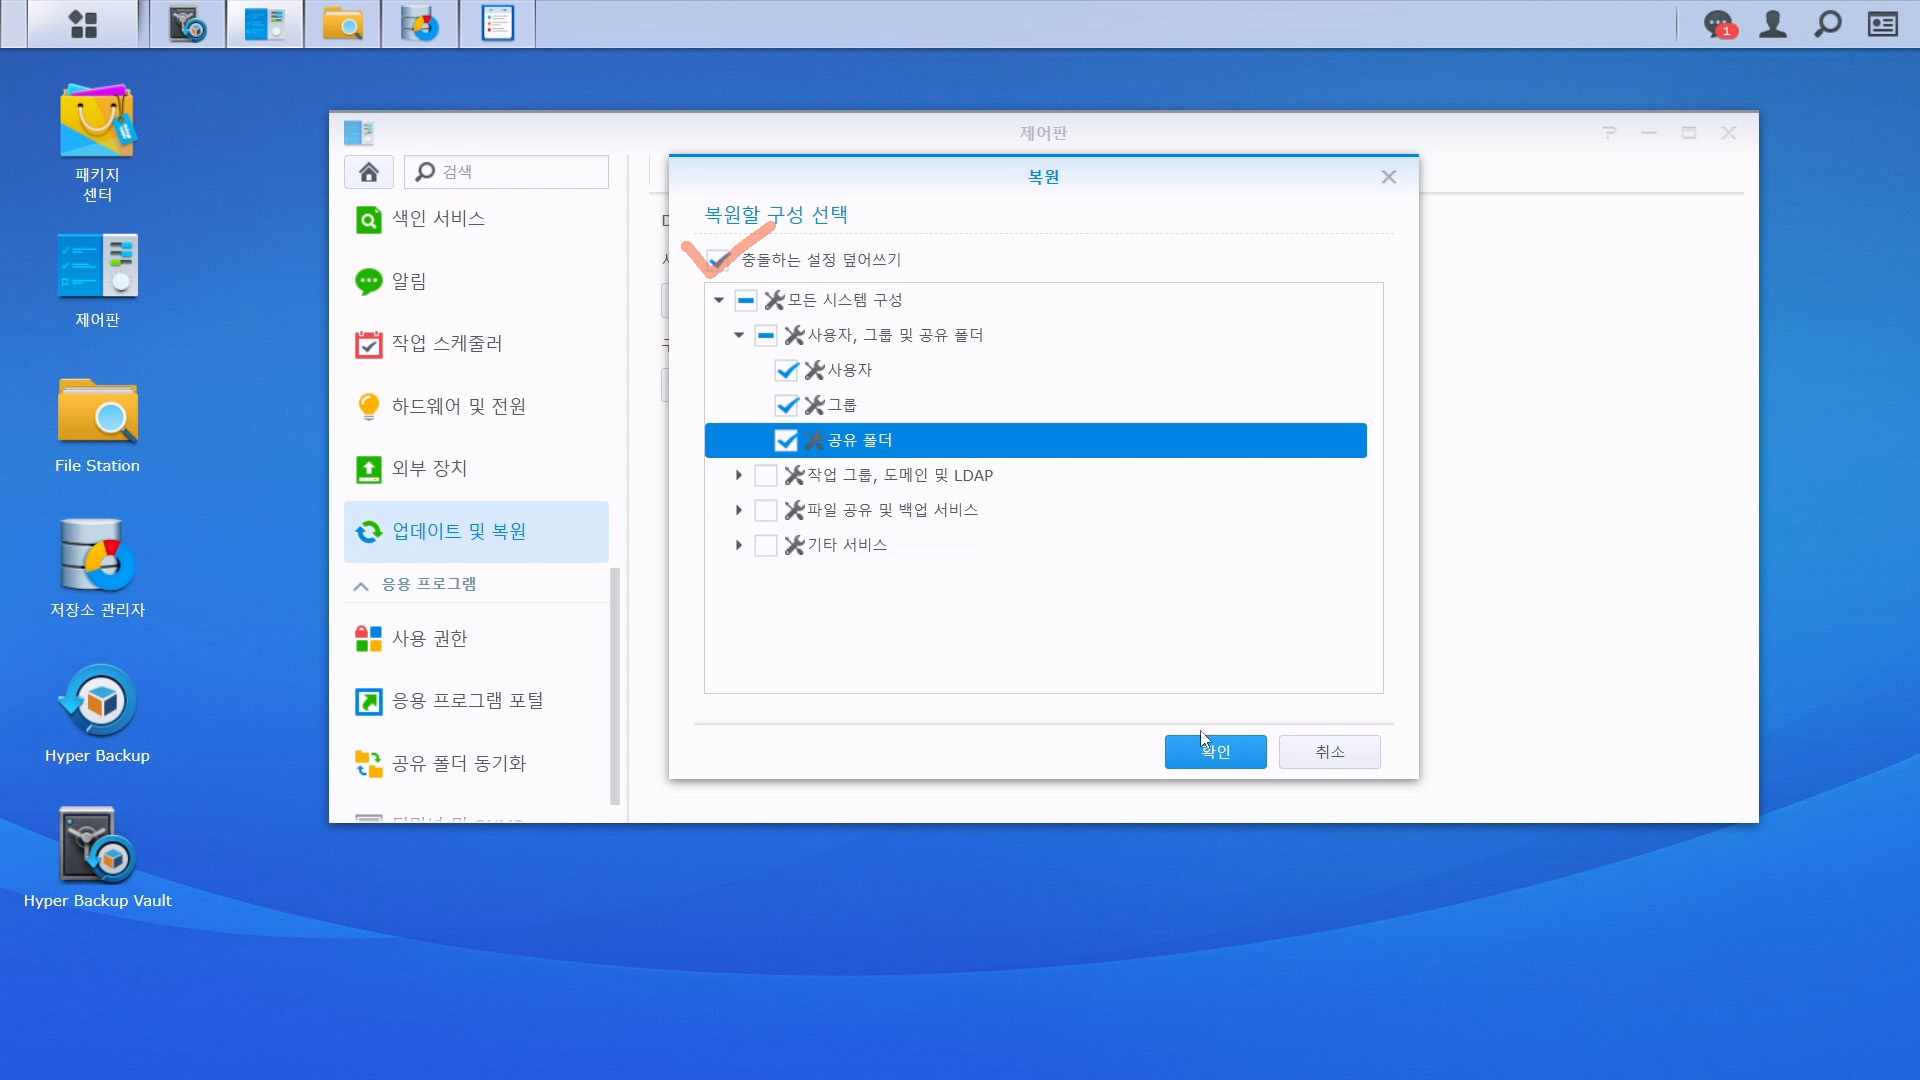Launch Hyper Backup Vault from desktop

tap(97, 847)
